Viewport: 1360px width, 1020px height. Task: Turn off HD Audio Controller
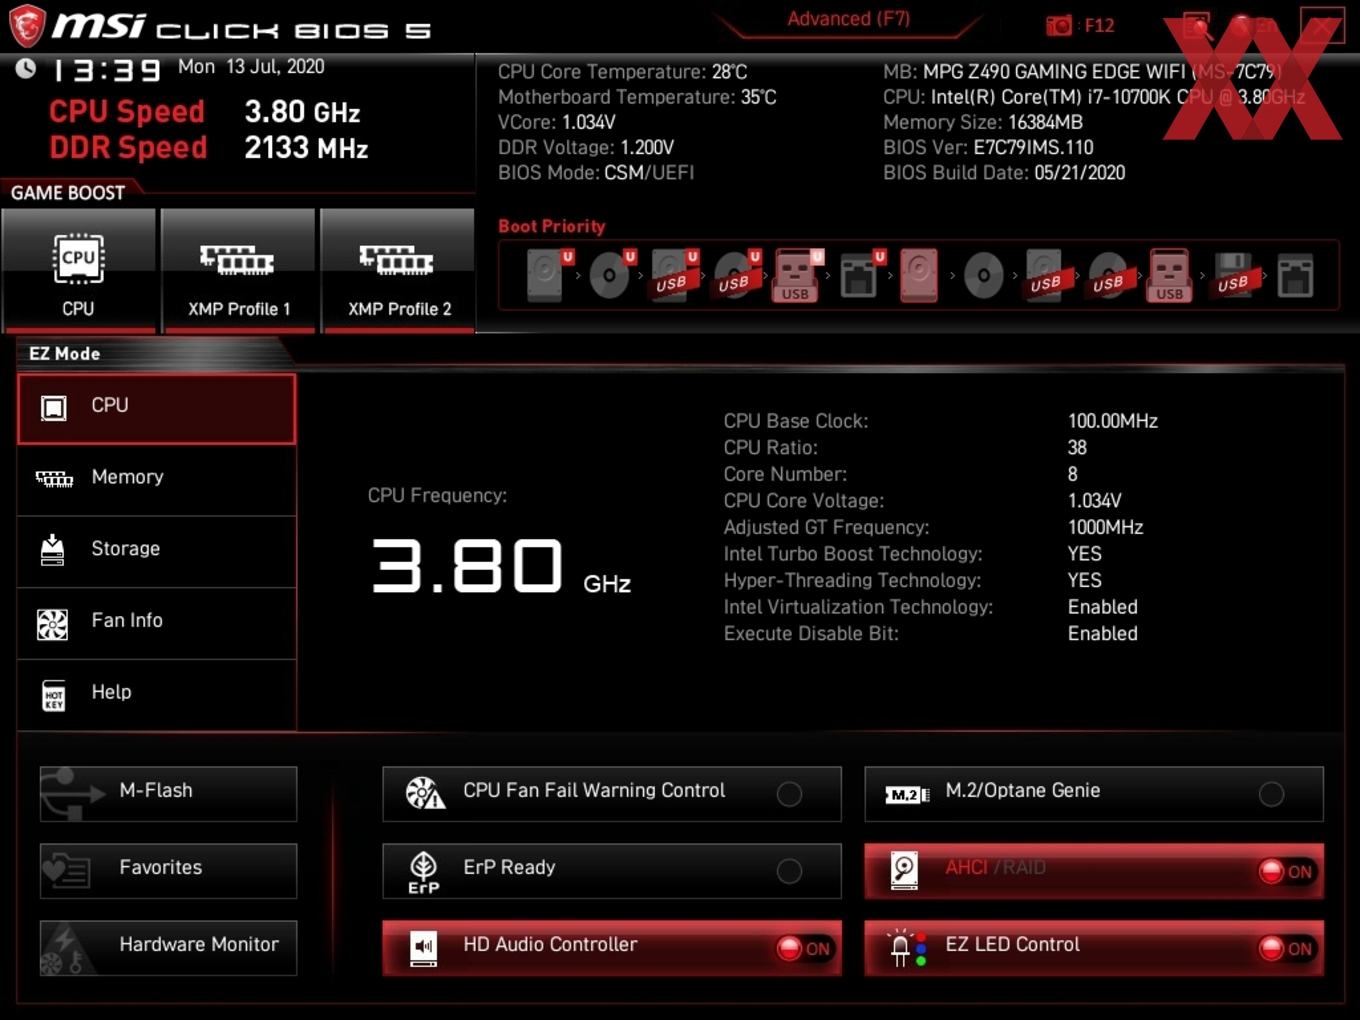(x=804, y=948)
